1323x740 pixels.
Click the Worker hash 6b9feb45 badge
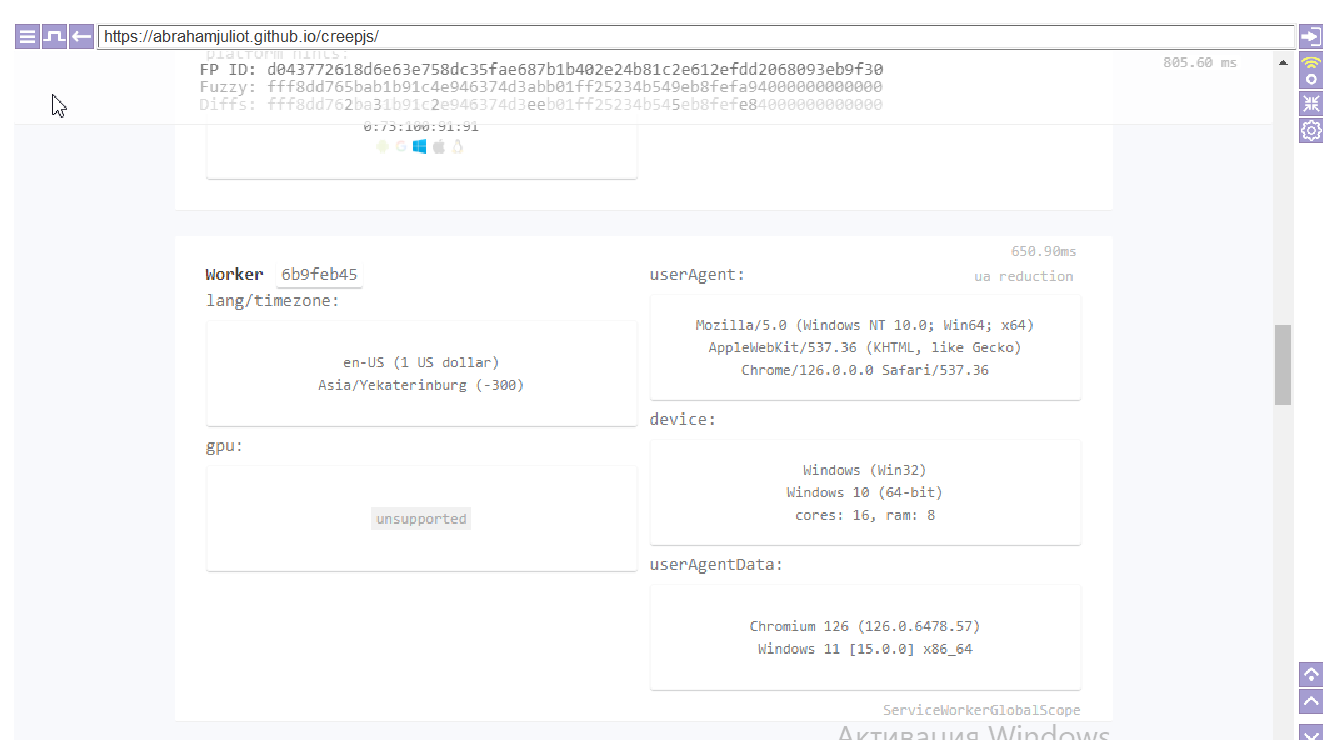(319, 275)
